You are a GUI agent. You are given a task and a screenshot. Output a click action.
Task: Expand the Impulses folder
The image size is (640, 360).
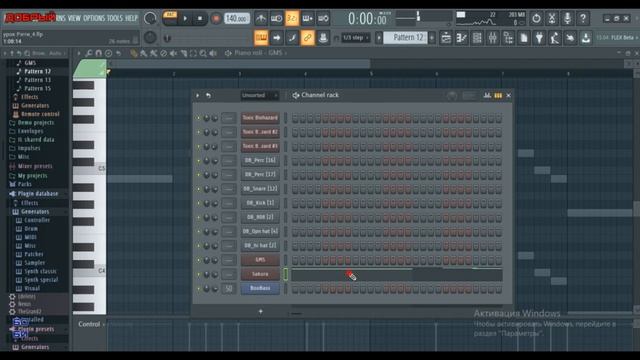[29, 148]
